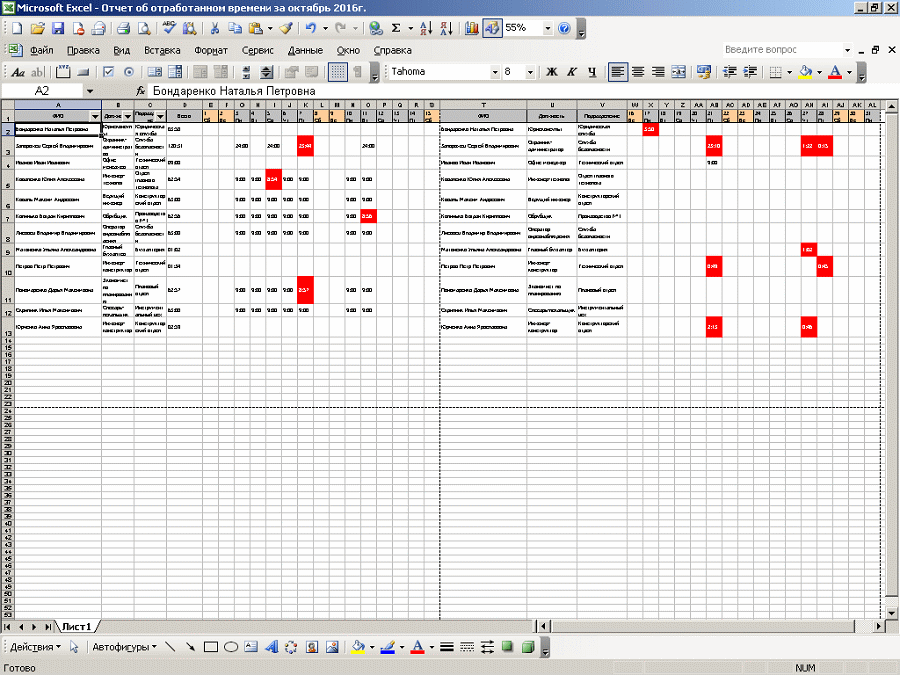Open the Данные menu

click(305, 51)
